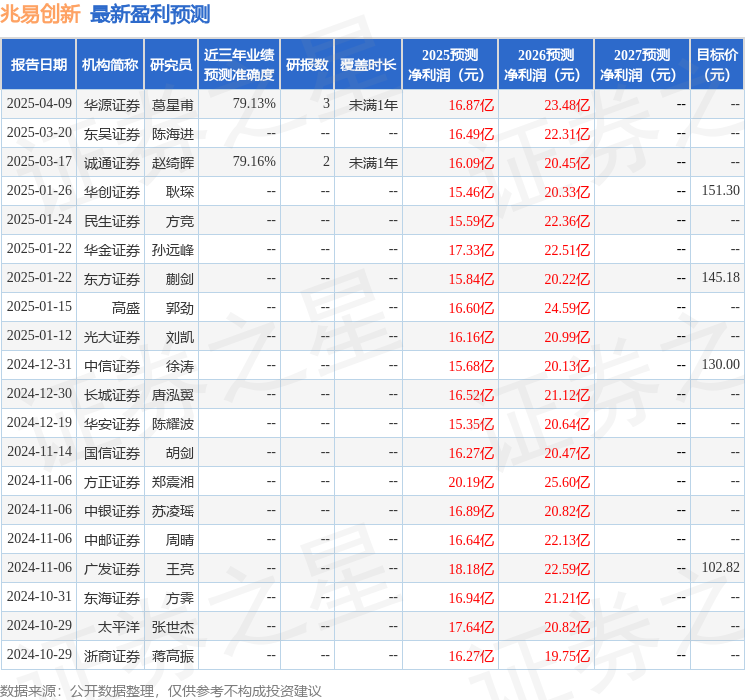Click the 79.16% accuracy value
Screen dimensions: 745x700
(254, 161)
